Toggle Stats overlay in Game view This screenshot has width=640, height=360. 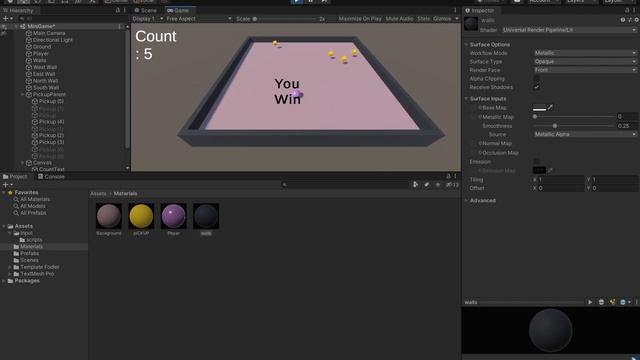(x=423, y=19)
